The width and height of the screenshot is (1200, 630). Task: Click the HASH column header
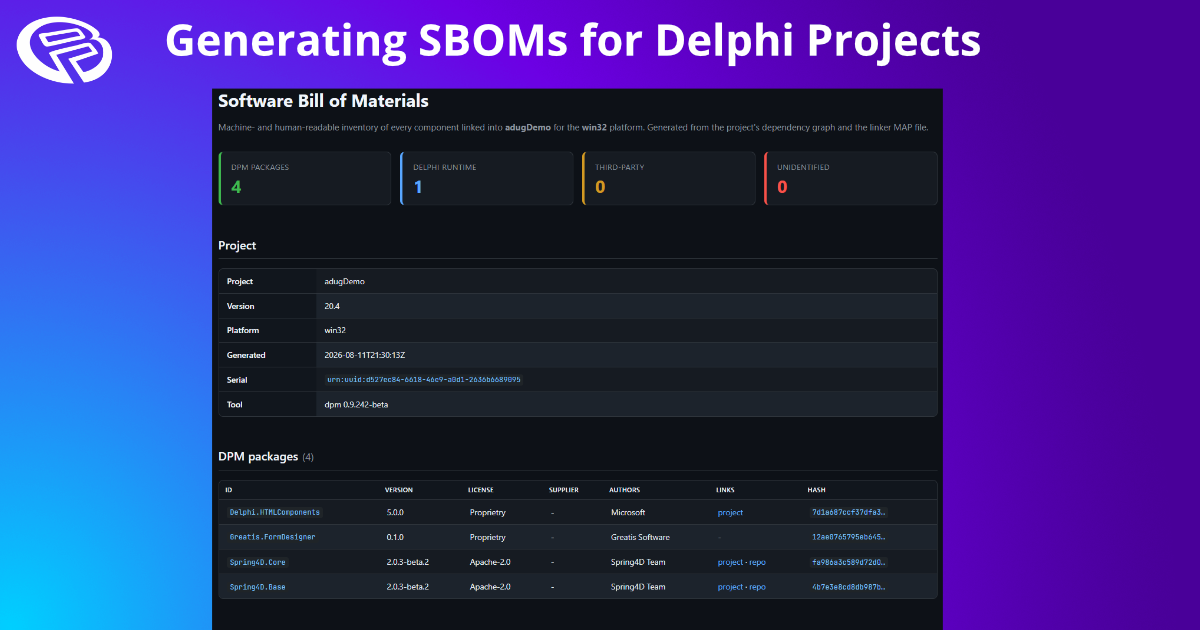(817, 490)
